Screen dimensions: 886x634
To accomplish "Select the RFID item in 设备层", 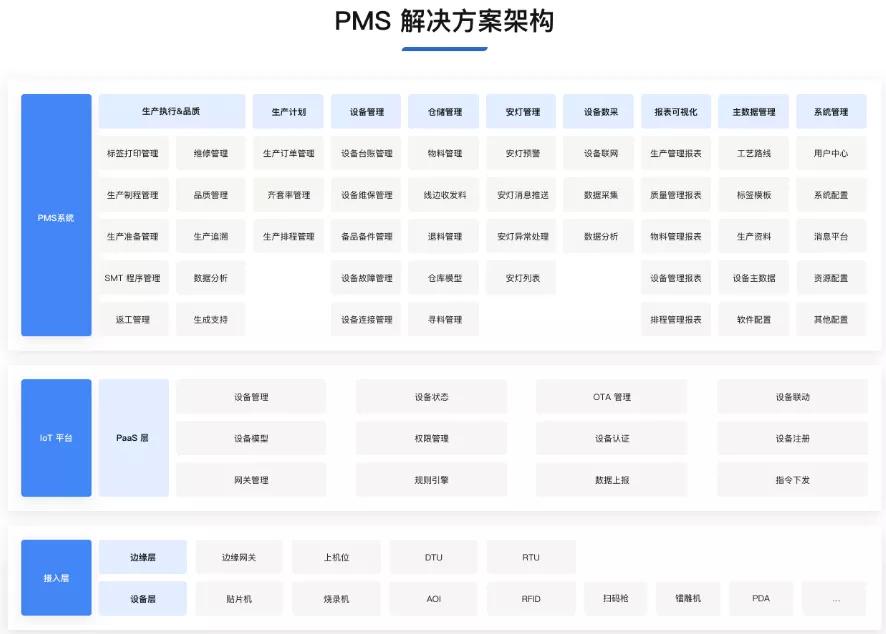I will pos(530,598).
